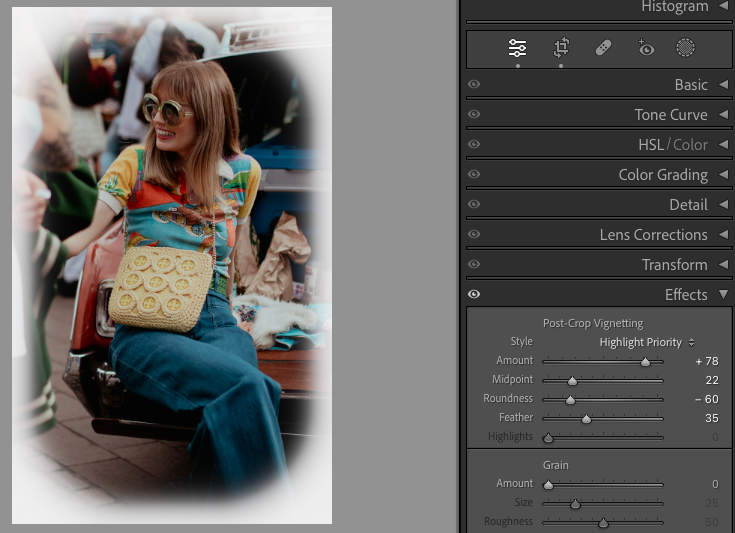The width and height of the screenshot is (735, 533).
Task: Open the Transform panel header
Action: click(674, 265)
